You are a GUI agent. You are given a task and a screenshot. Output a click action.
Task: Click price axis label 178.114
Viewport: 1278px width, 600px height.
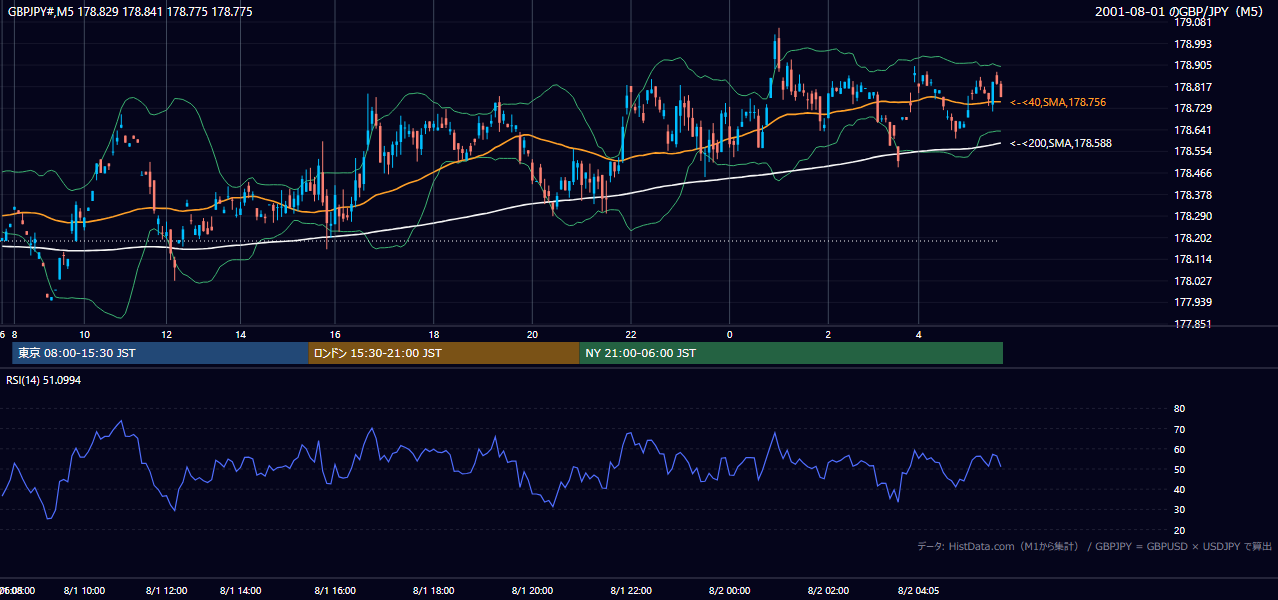(x=1192, y=259)
